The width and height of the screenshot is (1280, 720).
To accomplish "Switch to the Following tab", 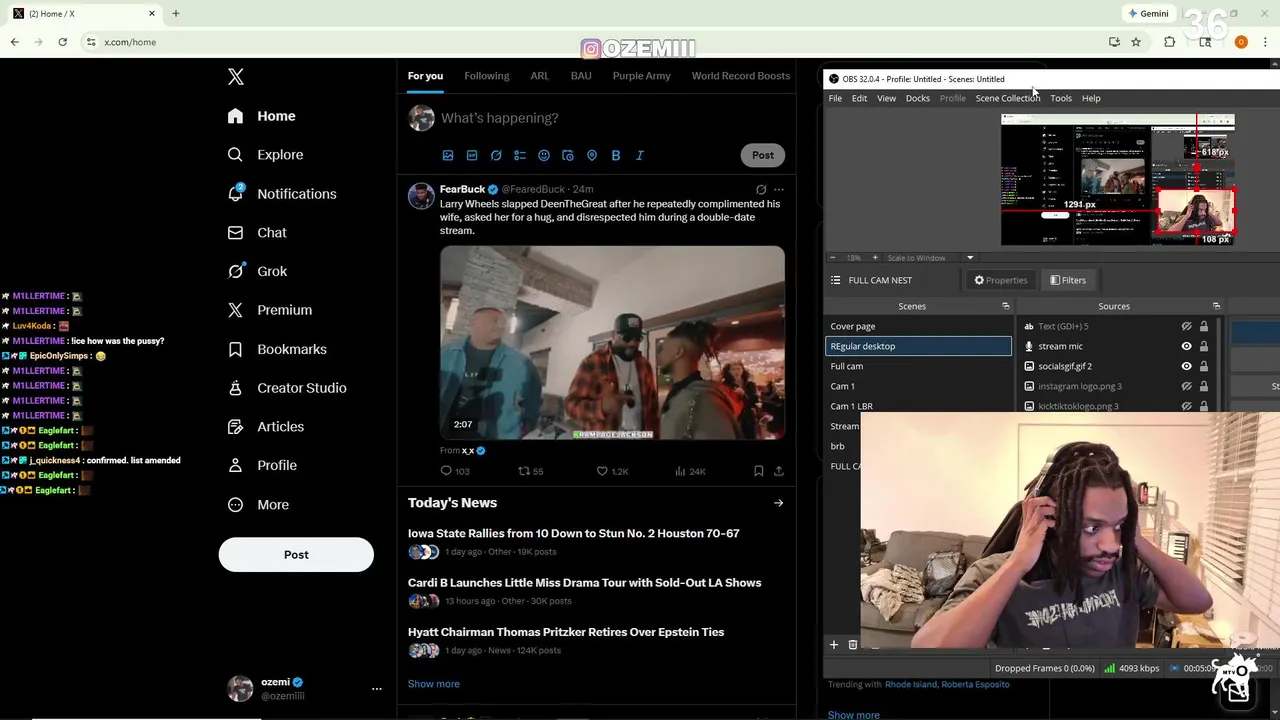I will pos(487,76).
